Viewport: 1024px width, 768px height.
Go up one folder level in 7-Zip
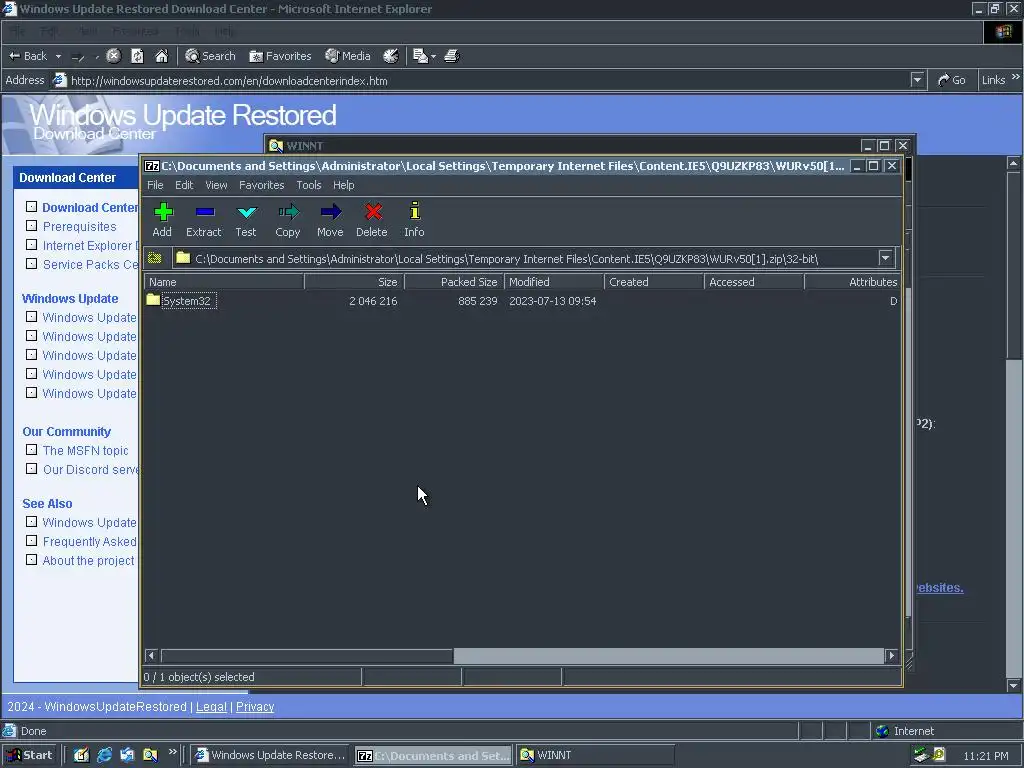155,258
